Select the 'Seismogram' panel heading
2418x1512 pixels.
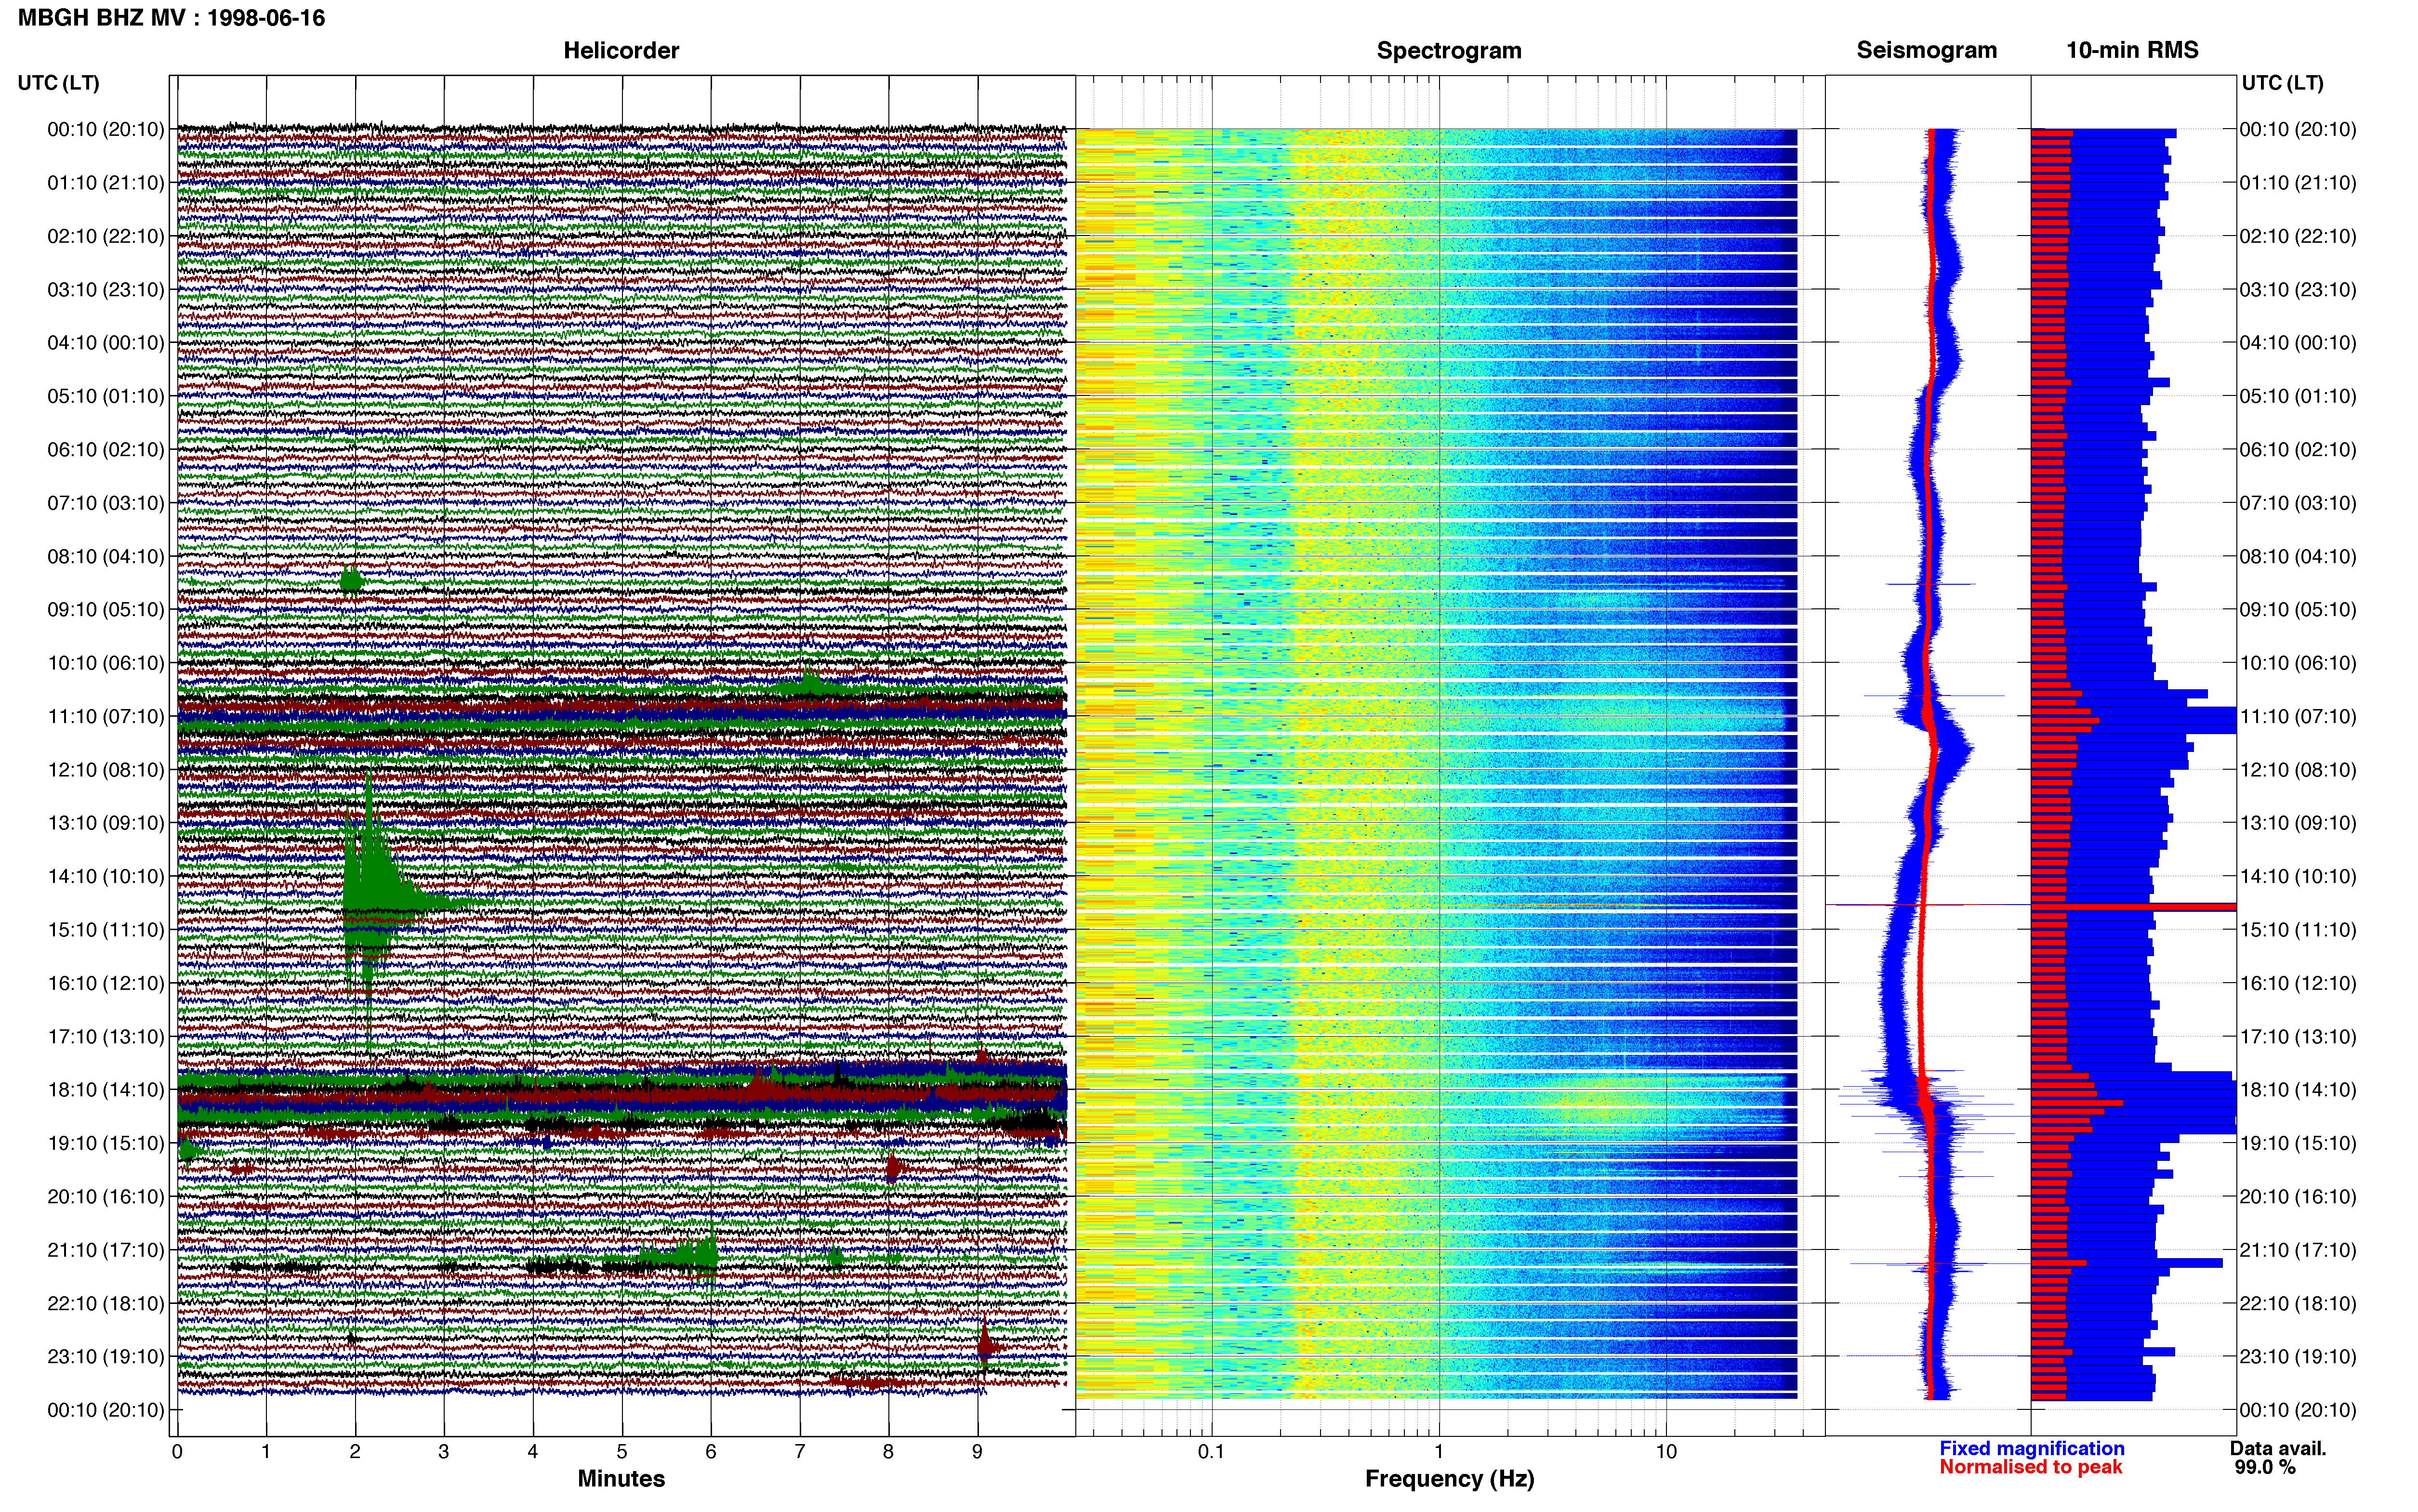pos(1926,50)
